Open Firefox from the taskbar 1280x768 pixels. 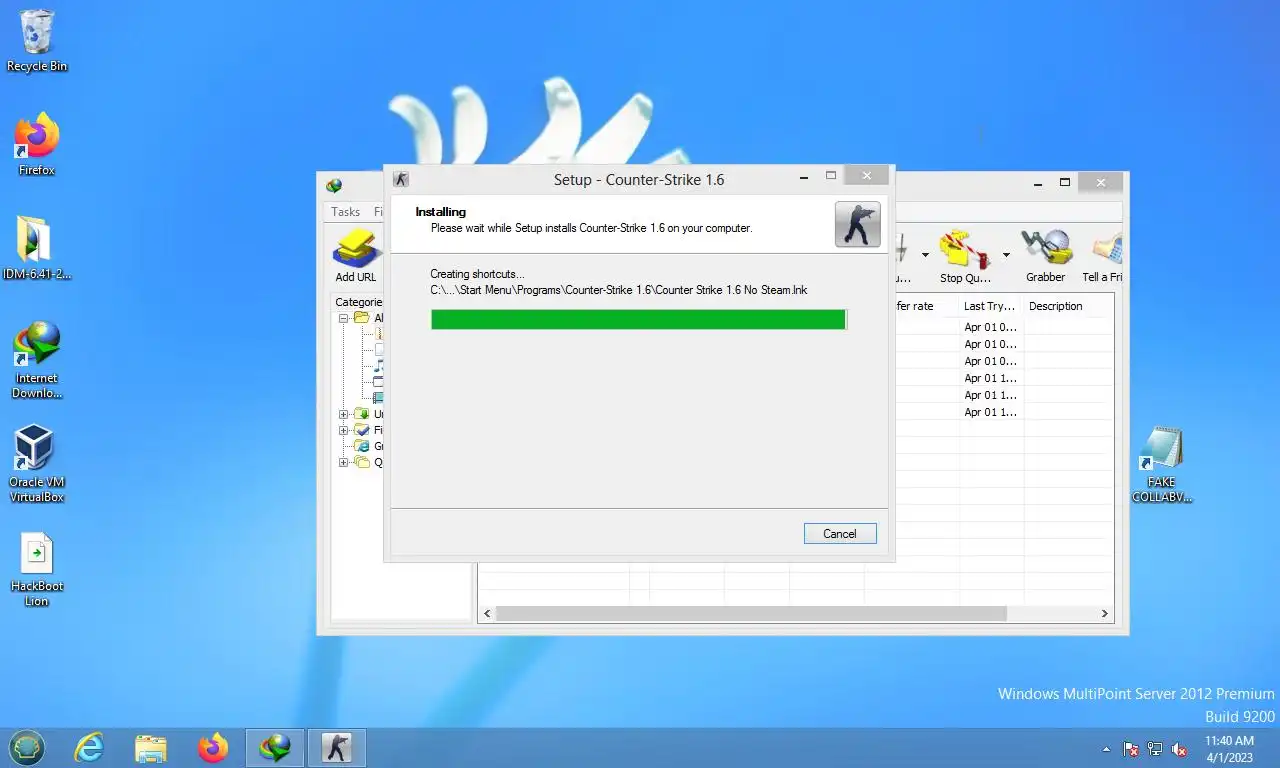(213, 747)
